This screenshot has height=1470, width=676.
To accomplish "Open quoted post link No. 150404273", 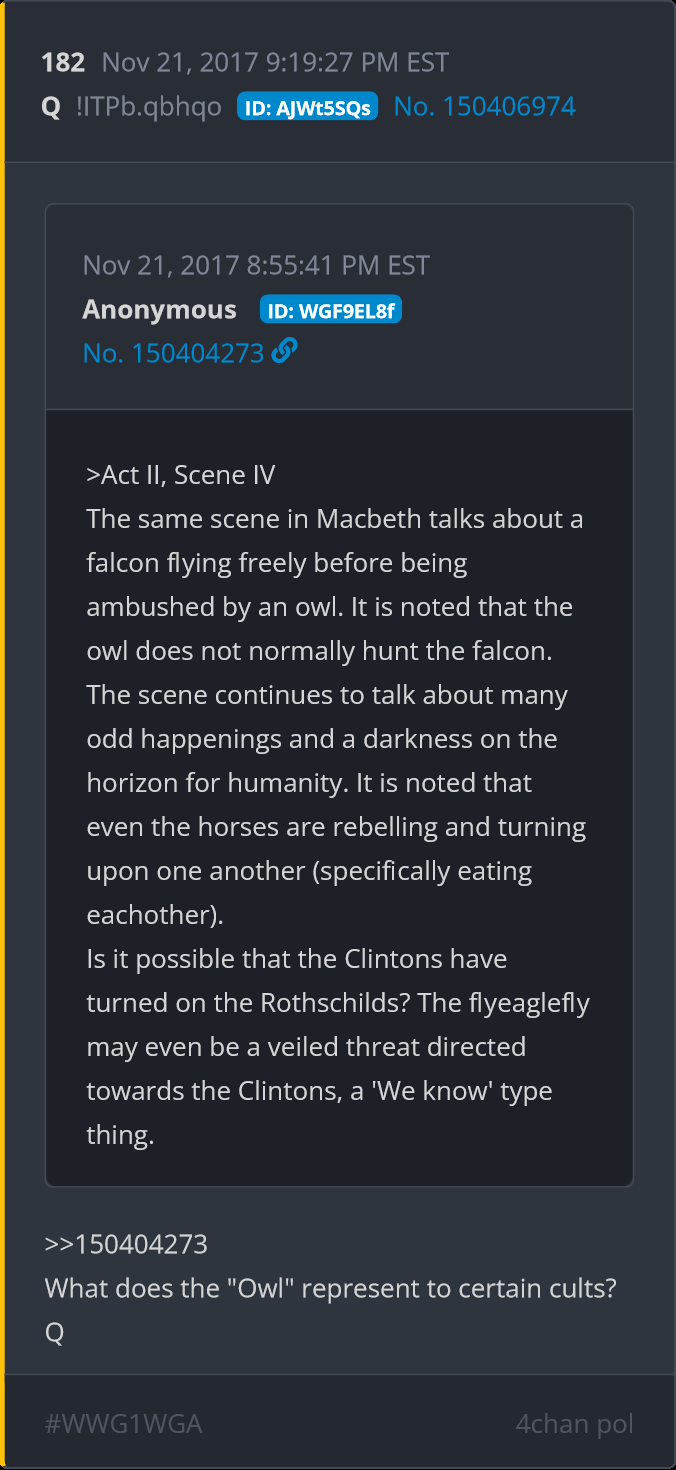I will pos(173,353).
